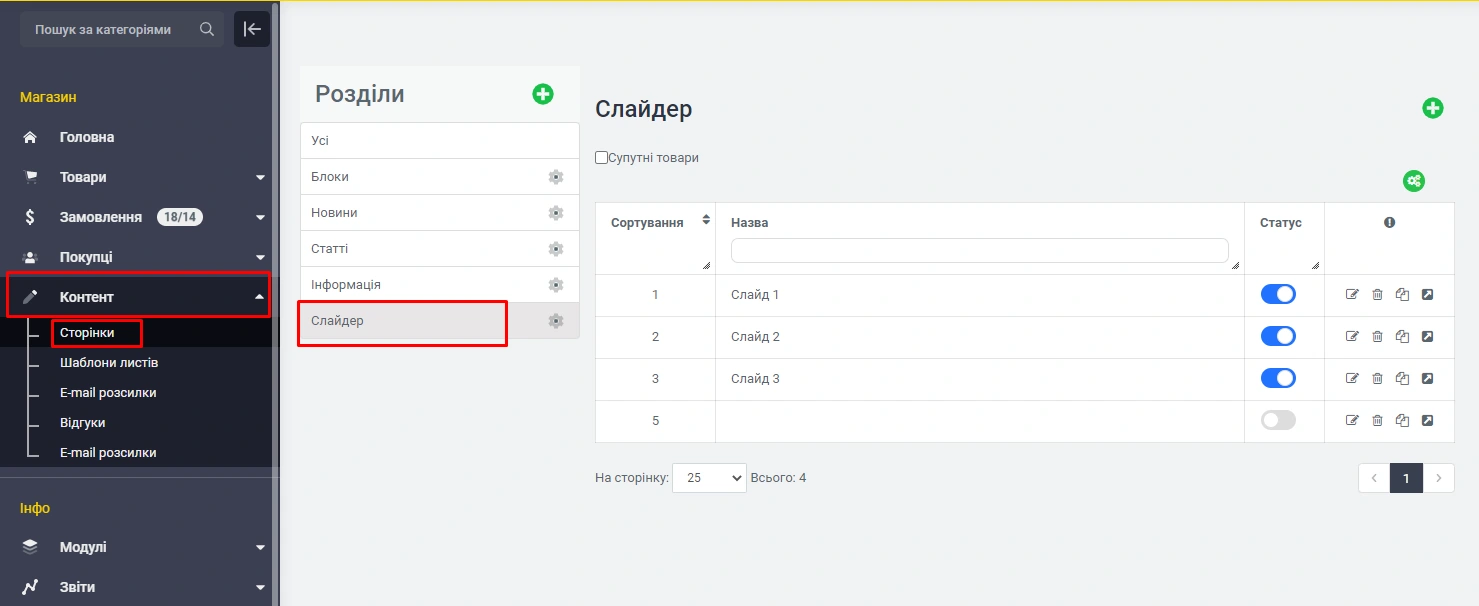Click the copy icon for Слайд 3
The image size is (1479, 606).
point(1402,378)
